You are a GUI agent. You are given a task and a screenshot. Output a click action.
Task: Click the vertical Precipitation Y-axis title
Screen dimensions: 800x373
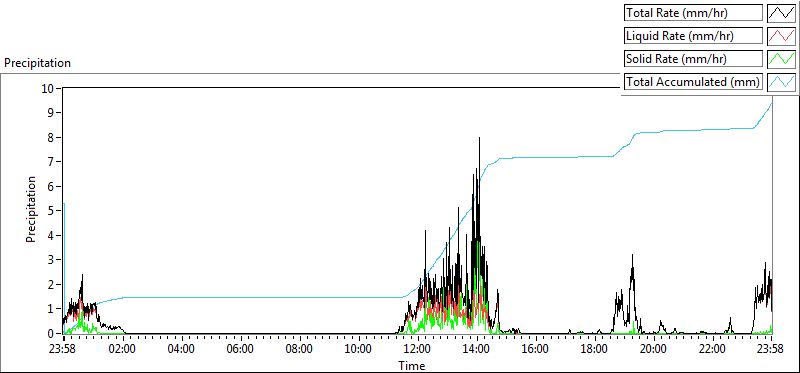tap(31, 209)
